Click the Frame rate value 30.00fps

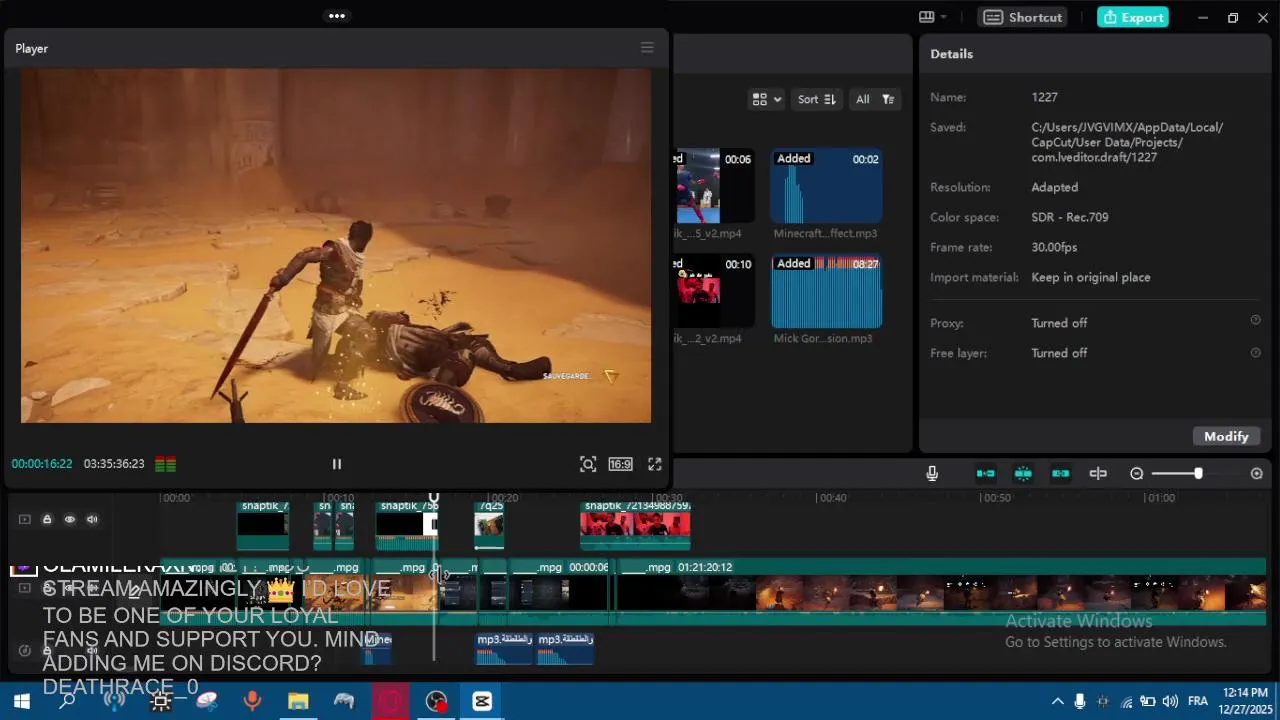point(1054,247)
